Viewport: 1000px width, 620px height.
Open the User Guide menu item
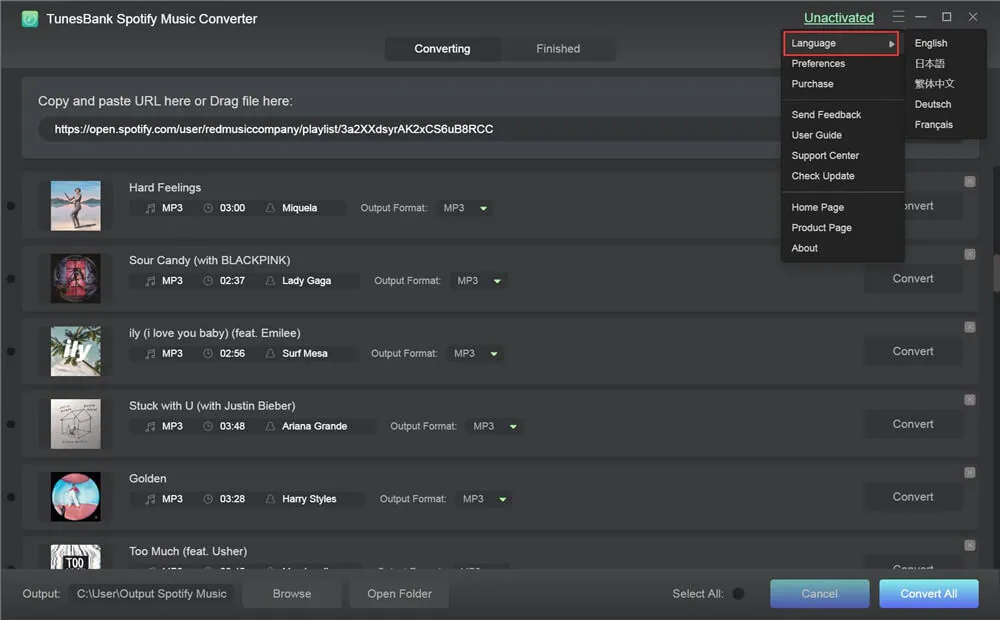(816, 135)
